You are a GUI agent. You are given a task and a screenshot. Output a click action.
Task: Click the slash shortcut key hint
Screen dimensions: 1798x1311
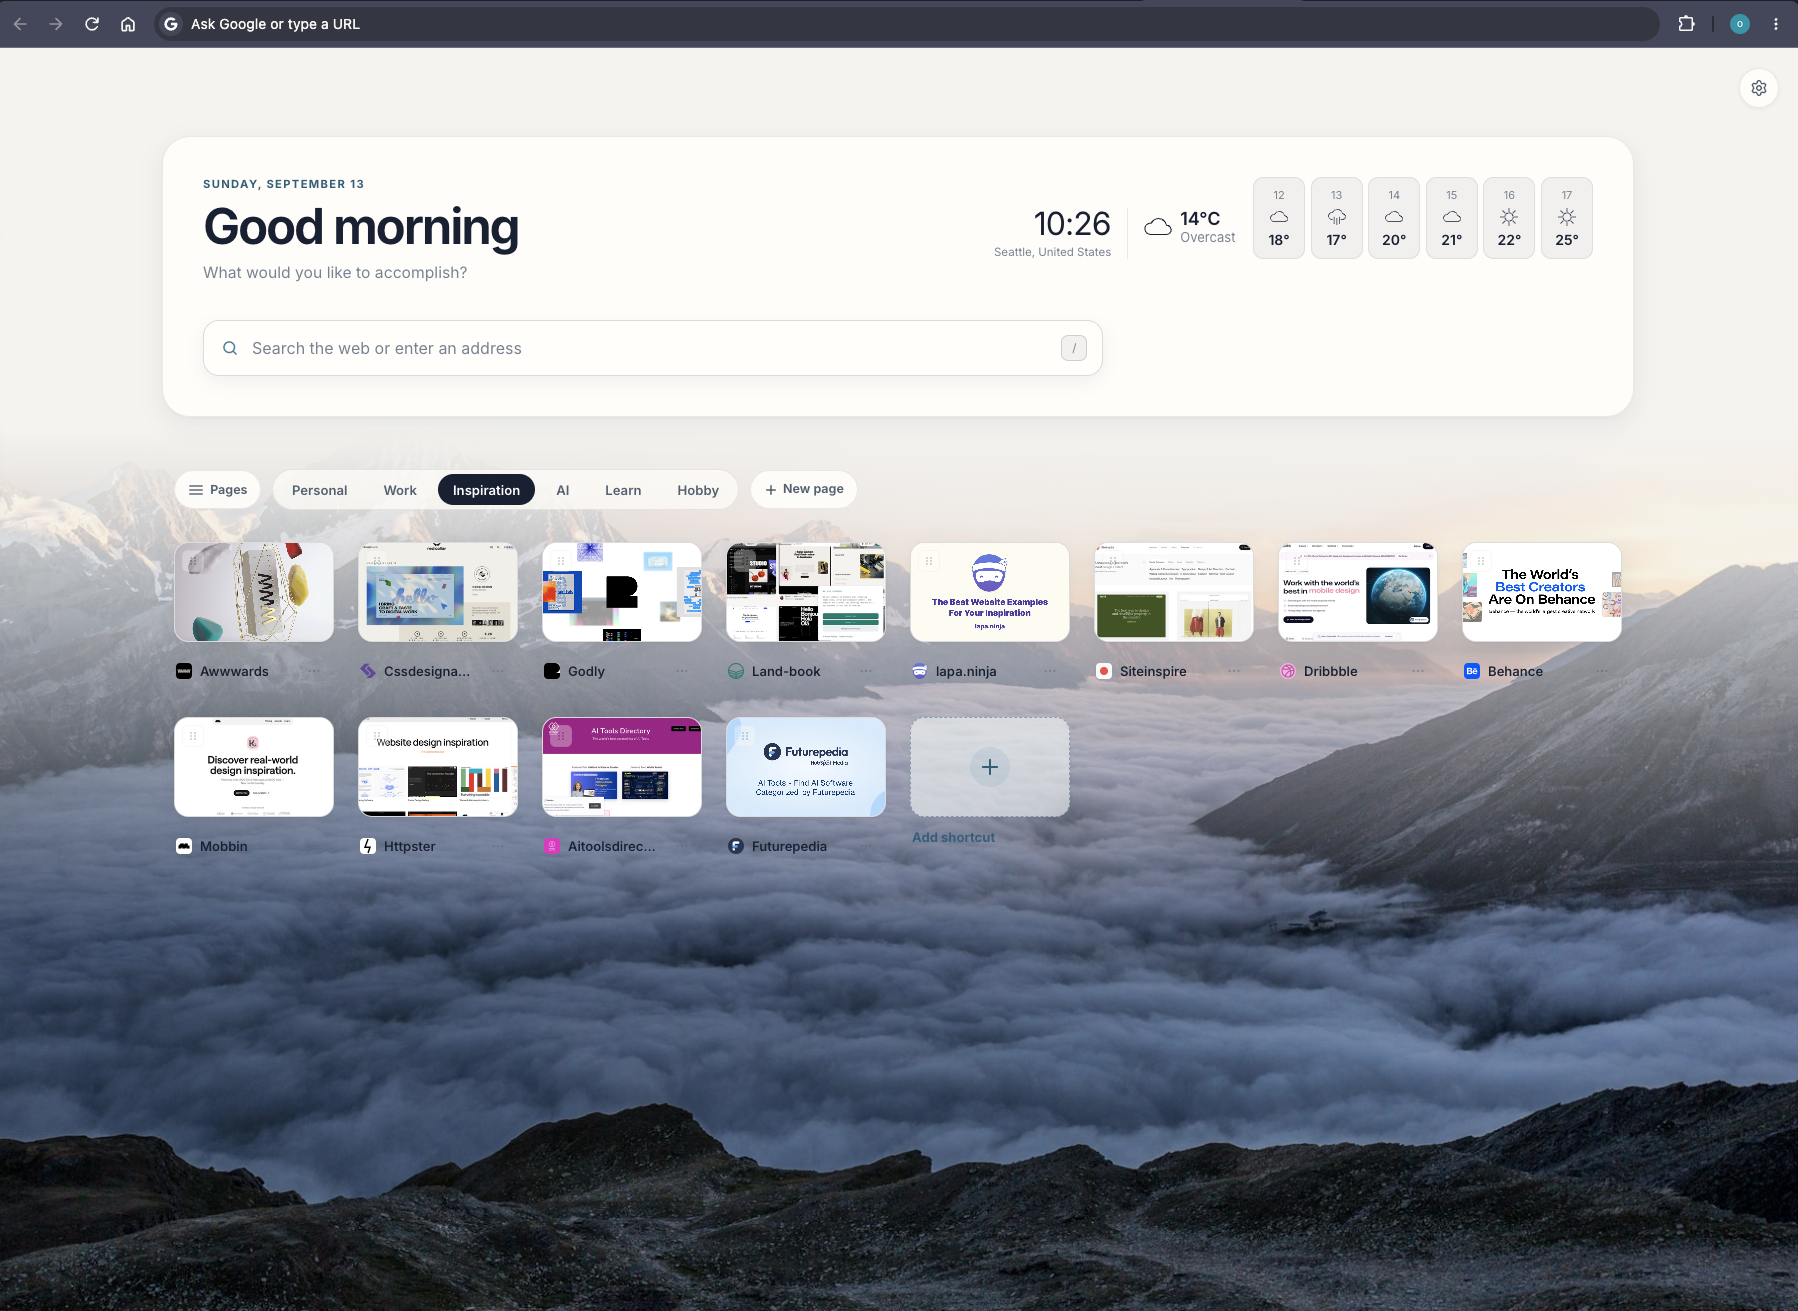[1074, 348]
